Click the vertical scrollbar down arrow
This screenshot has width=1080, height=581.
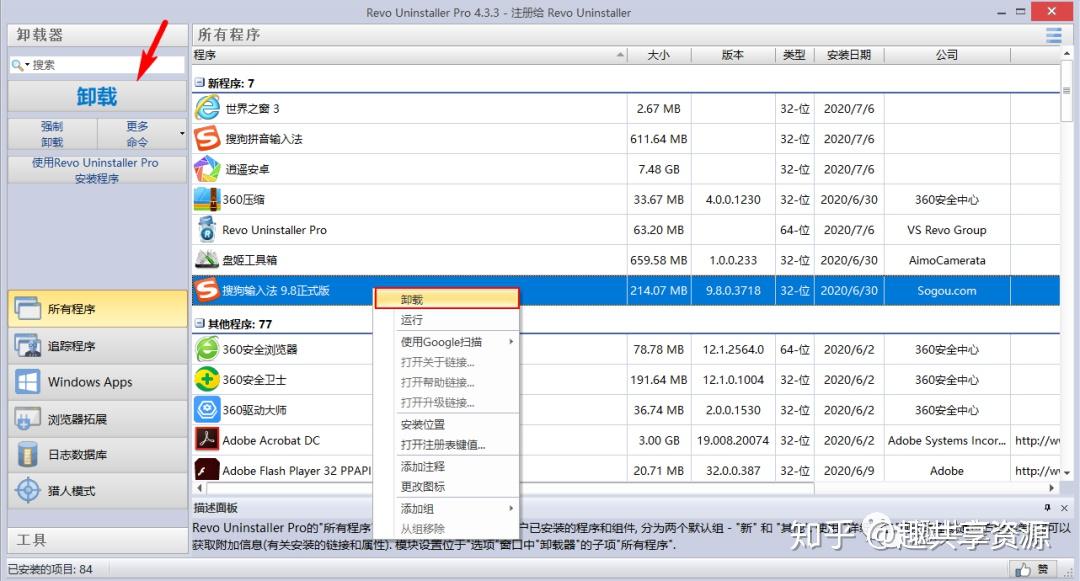pos(1066,473)
